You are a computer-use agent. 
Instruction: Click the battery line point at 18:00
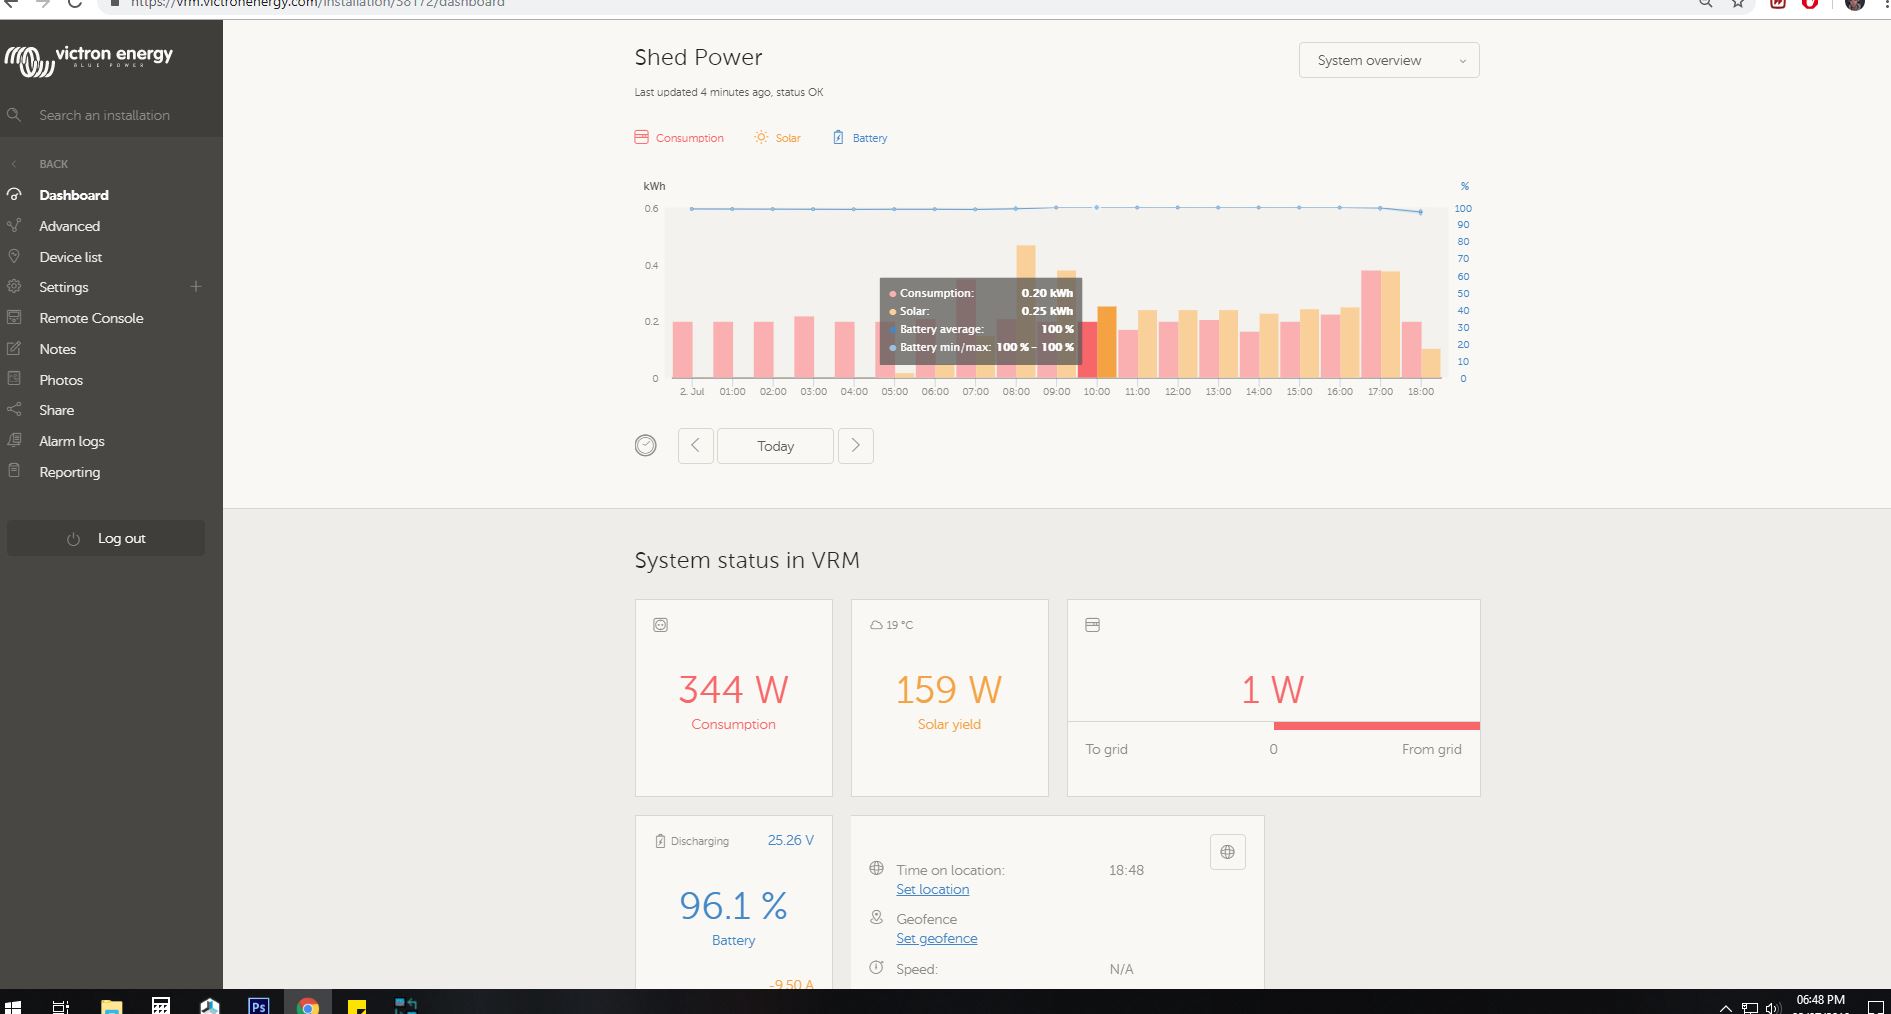coord(1421,212)
